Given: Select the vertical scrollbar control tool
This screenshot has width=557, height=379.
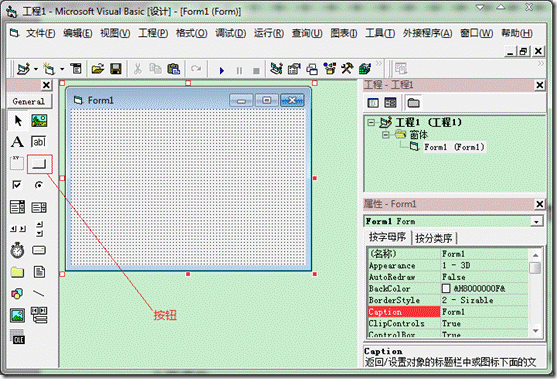Looking at the screenshot, I should click(x=39, y=229).
